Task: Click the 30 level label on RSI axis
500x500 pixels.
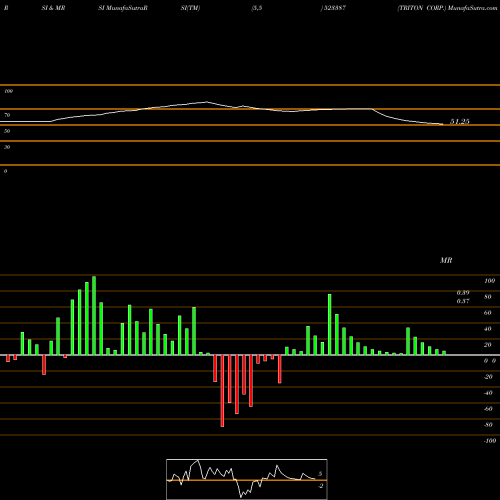Action: pyautogui.click(x=7, y=147)
